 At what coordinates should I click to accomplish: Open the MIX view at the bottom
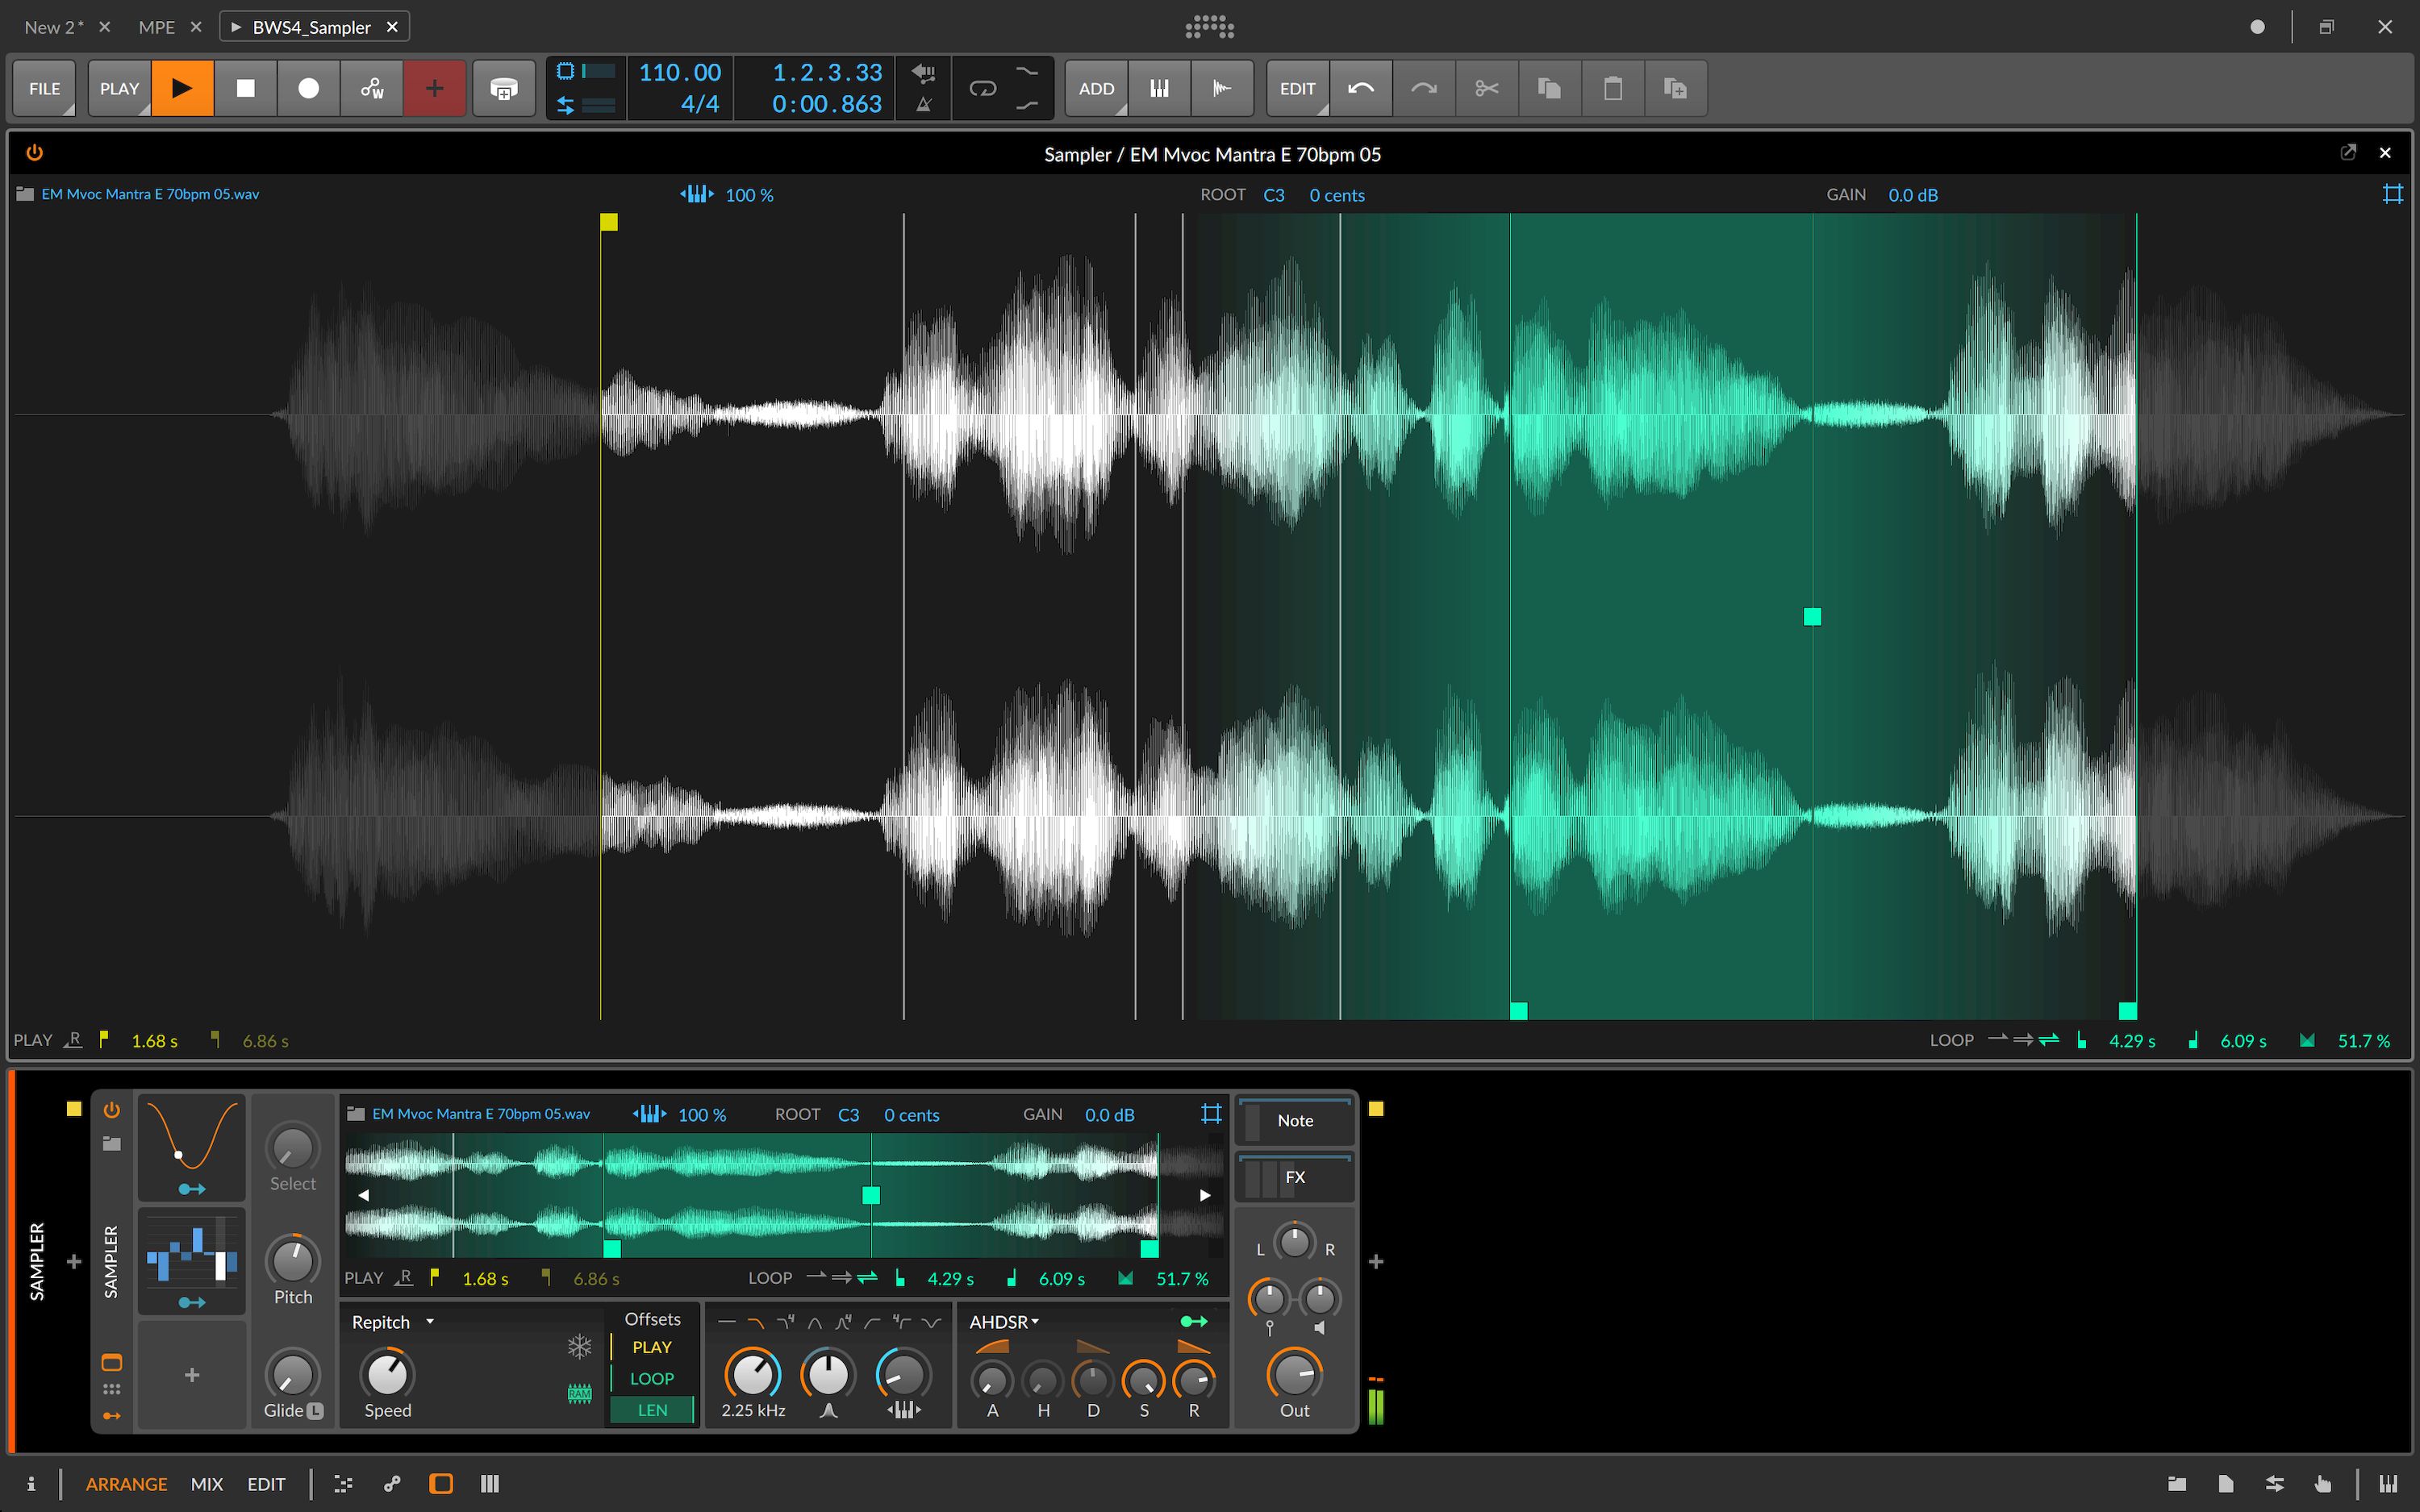[207, 1484]
